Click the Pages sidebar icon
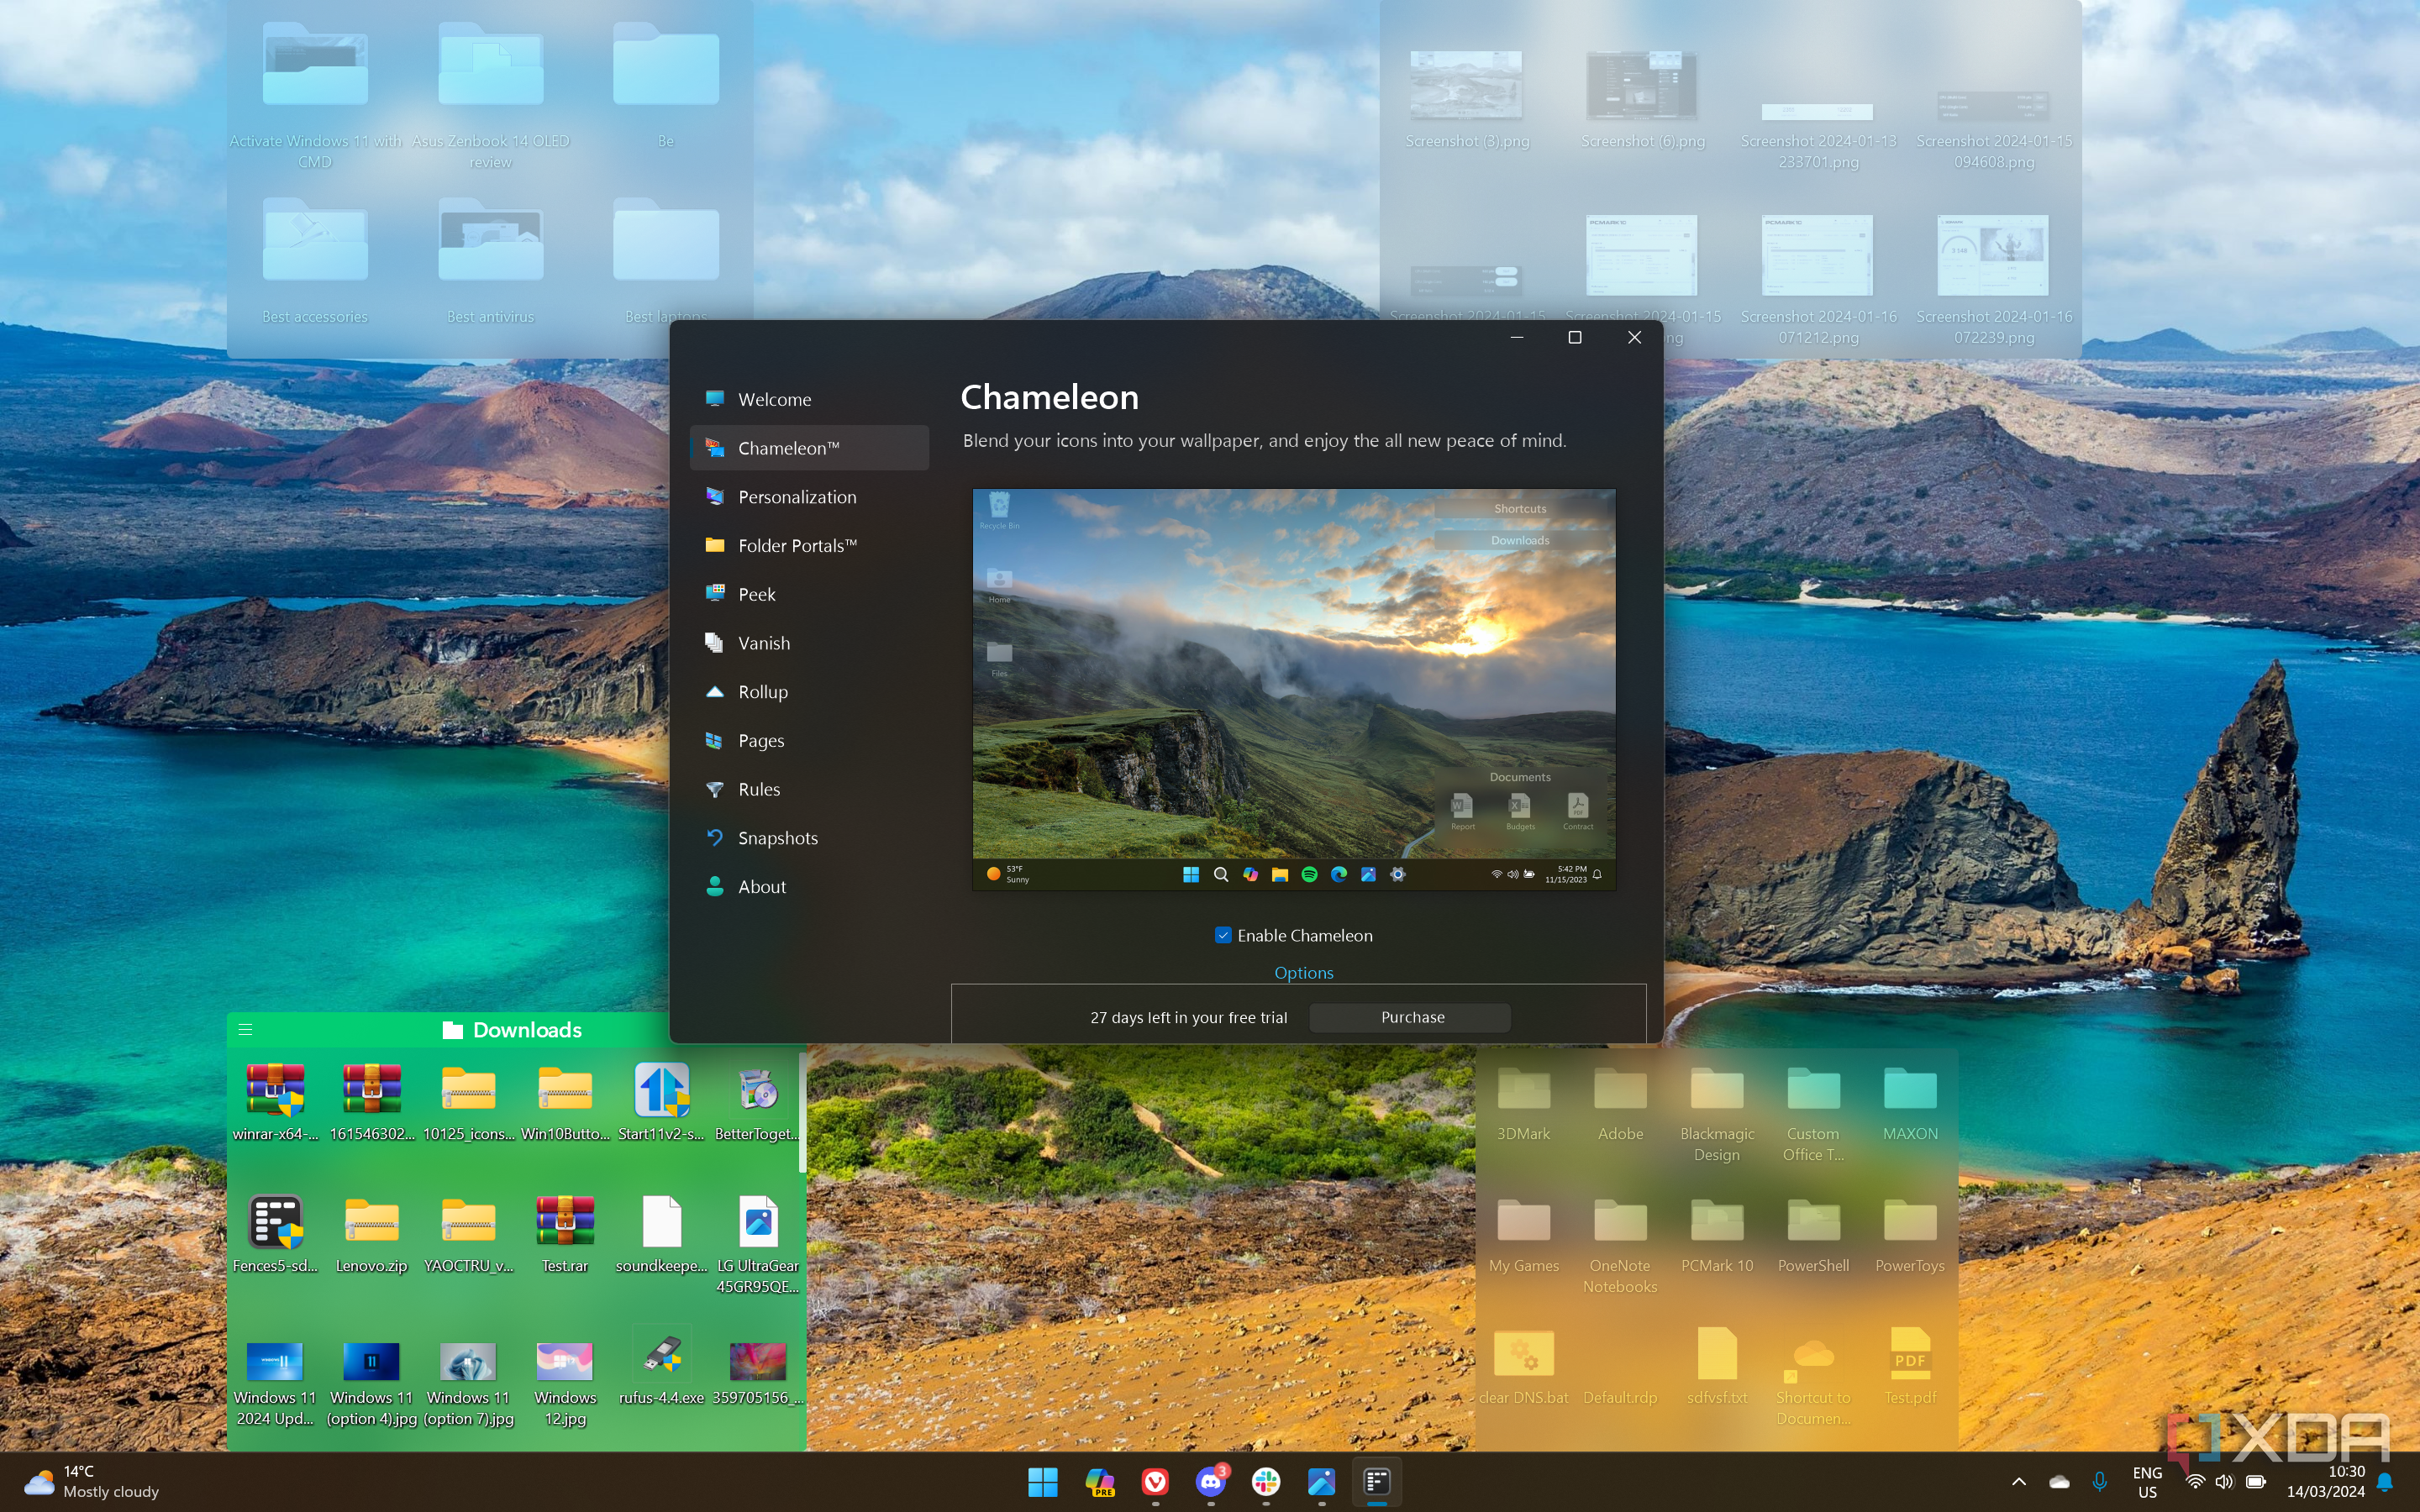Image resolution: width=2420 pixels, height=1512 pixels. point(714,740)
